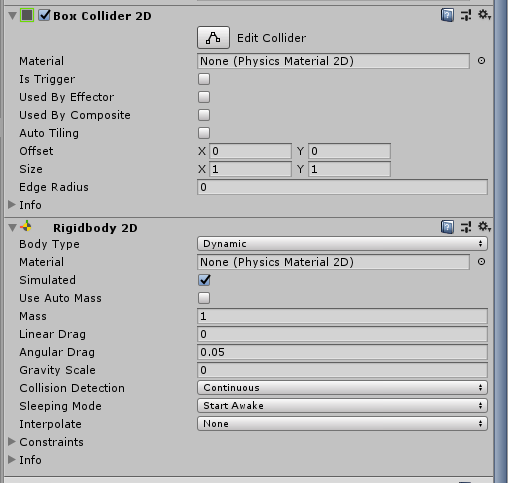Open the Collision Detection dropdown
The width and height of the screenshot is (508, 483).
coord(342,388)
